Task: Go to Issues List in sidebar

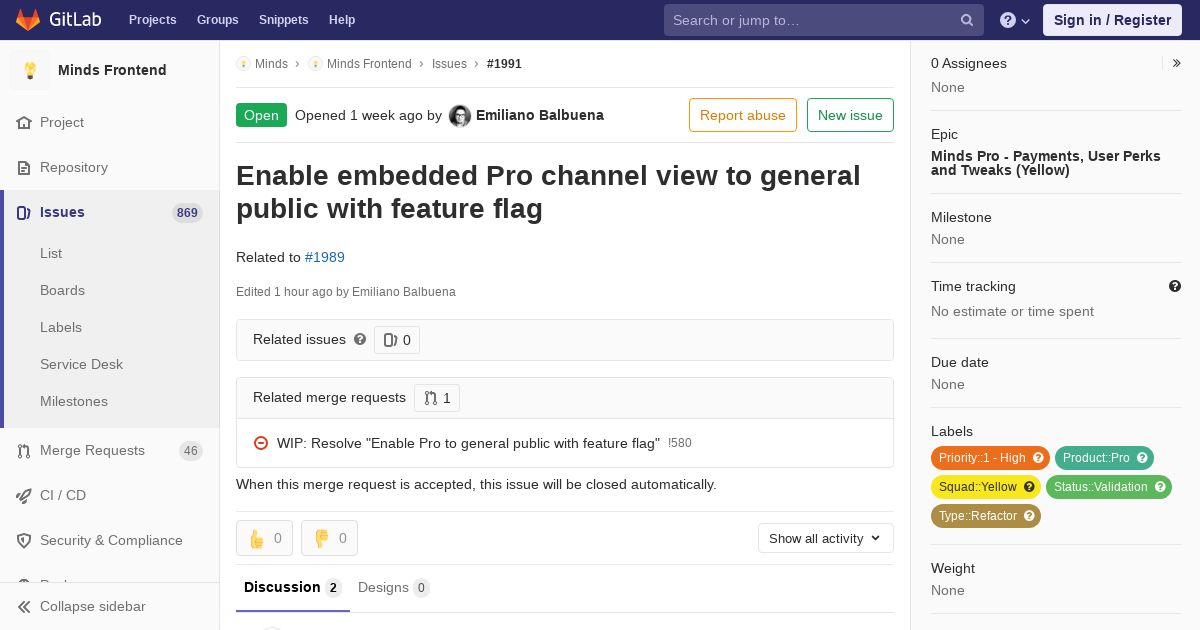Action: click(51, 253)
